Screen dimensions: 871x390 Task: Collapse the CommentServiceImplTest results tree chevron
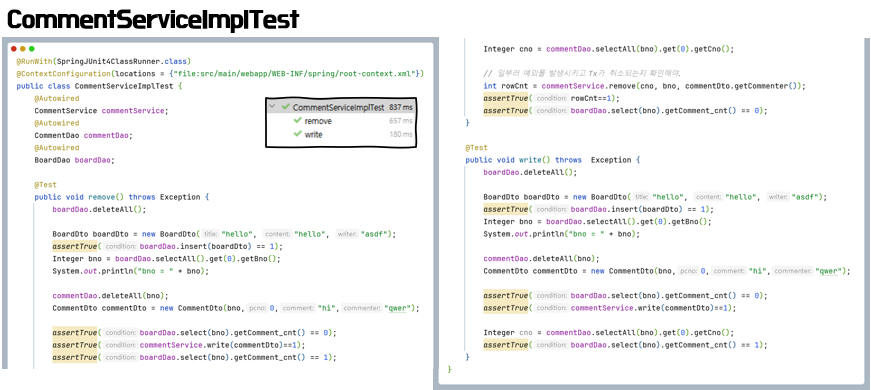[x=272, y=107]
